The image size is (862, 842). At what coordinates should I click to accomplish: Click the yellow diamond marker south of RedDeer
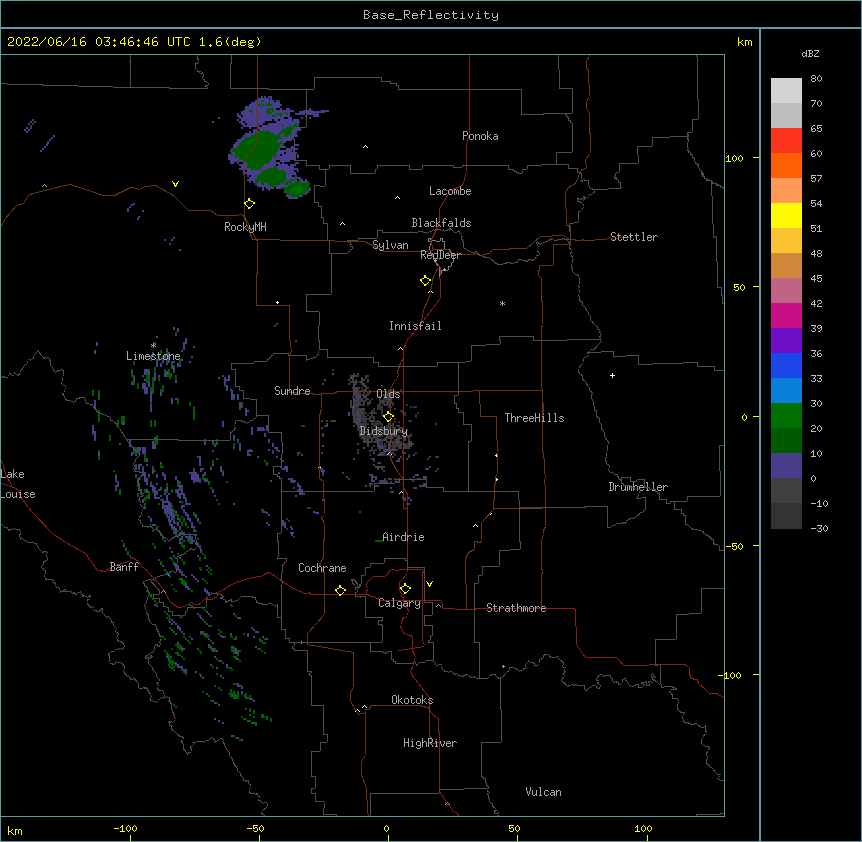click(x=426, y=280)
